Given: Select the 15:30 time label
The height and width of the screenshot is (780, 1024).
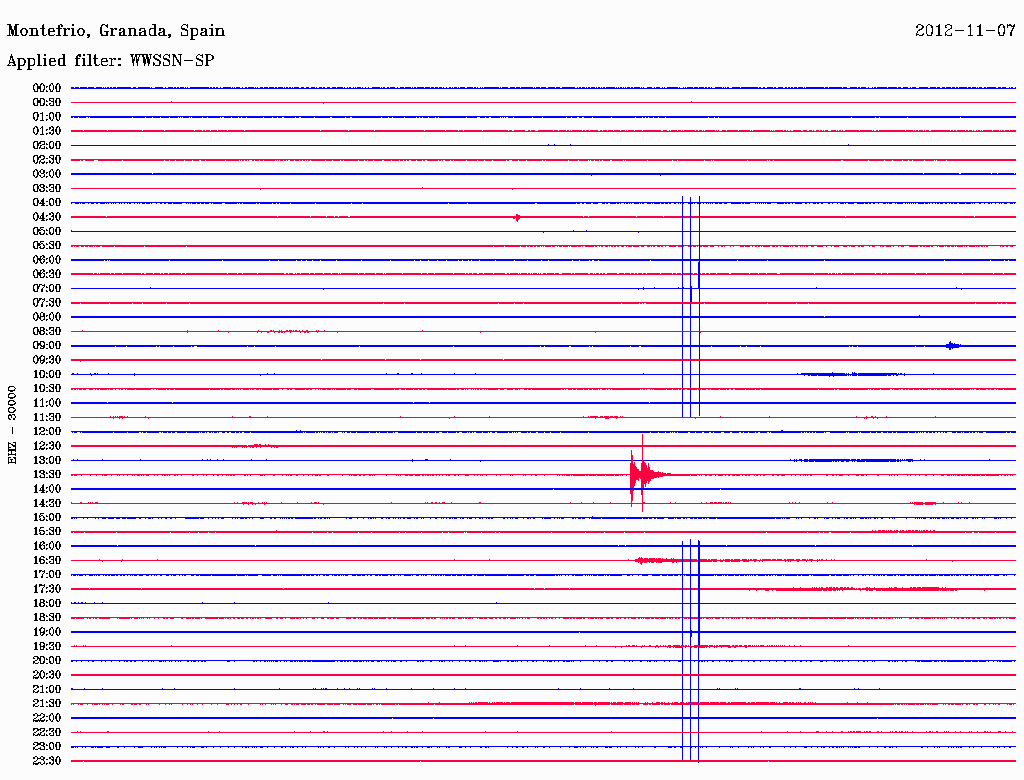Looking at the screenshot, I should (x=47, y=532).
